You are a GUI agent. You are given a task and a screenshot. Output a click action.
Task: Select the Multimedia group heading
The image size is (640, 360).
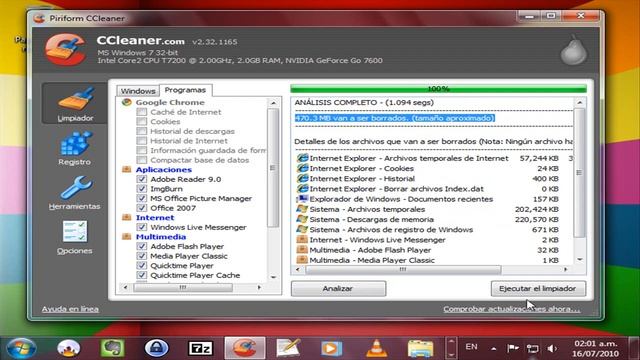pyautogui.click(x=161, y=237)
